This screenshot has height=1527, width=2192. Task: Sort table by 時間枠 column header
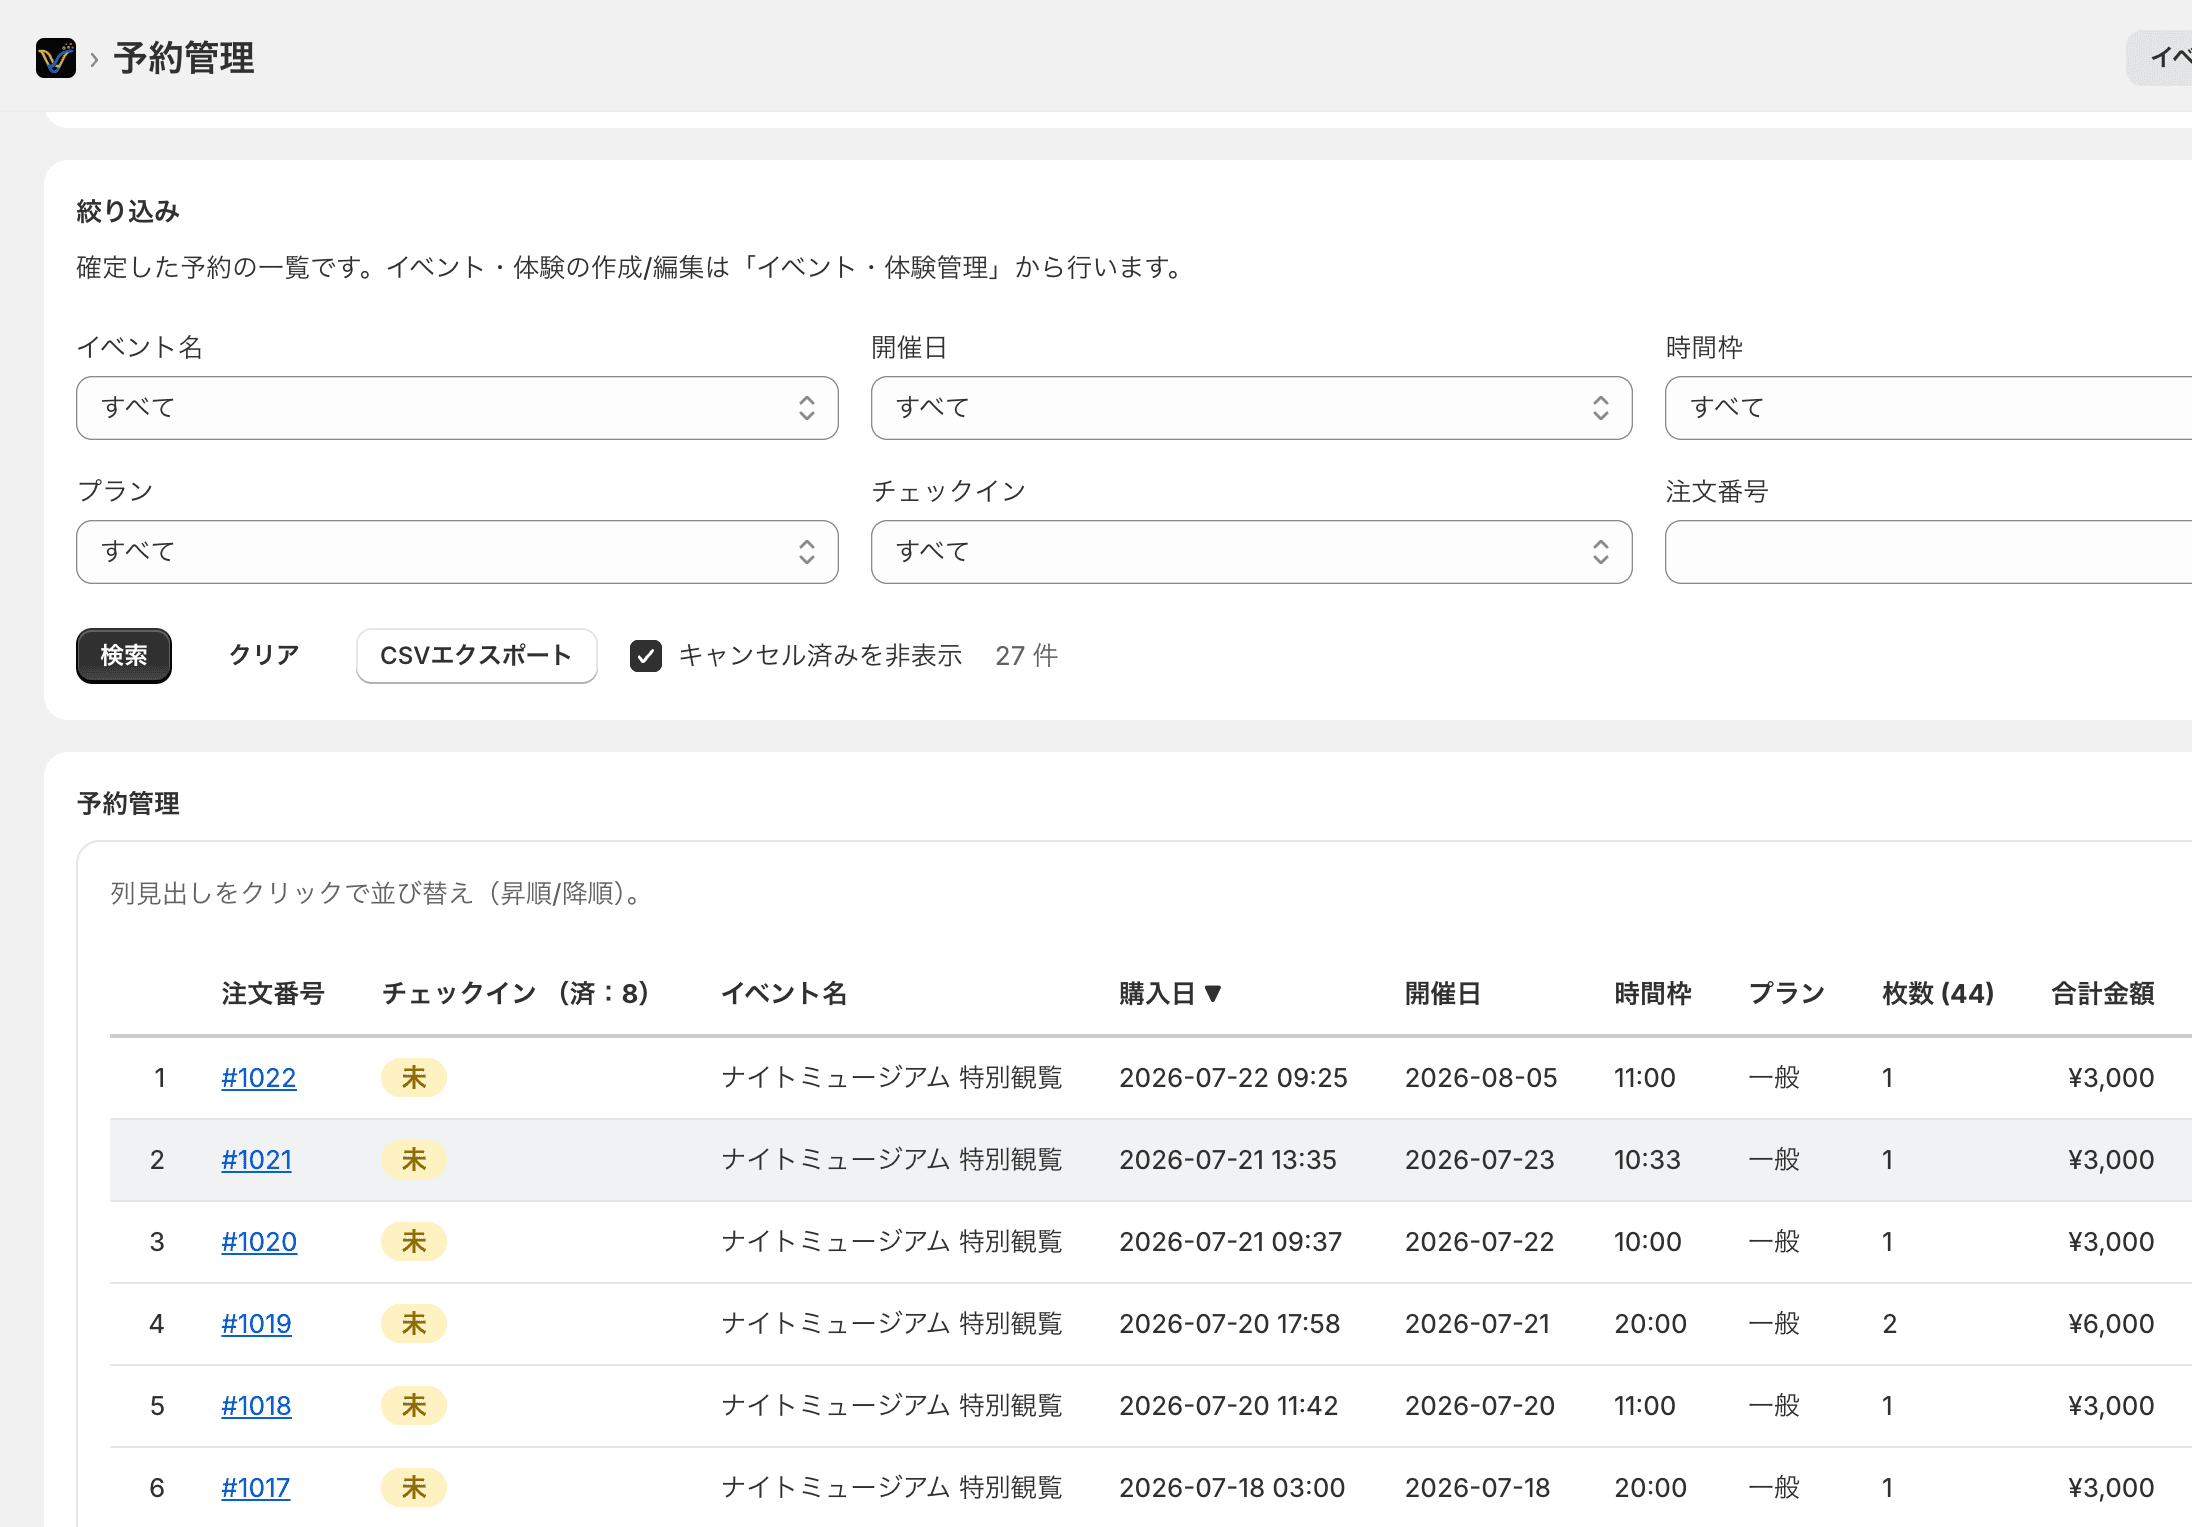pos(1653,994)
